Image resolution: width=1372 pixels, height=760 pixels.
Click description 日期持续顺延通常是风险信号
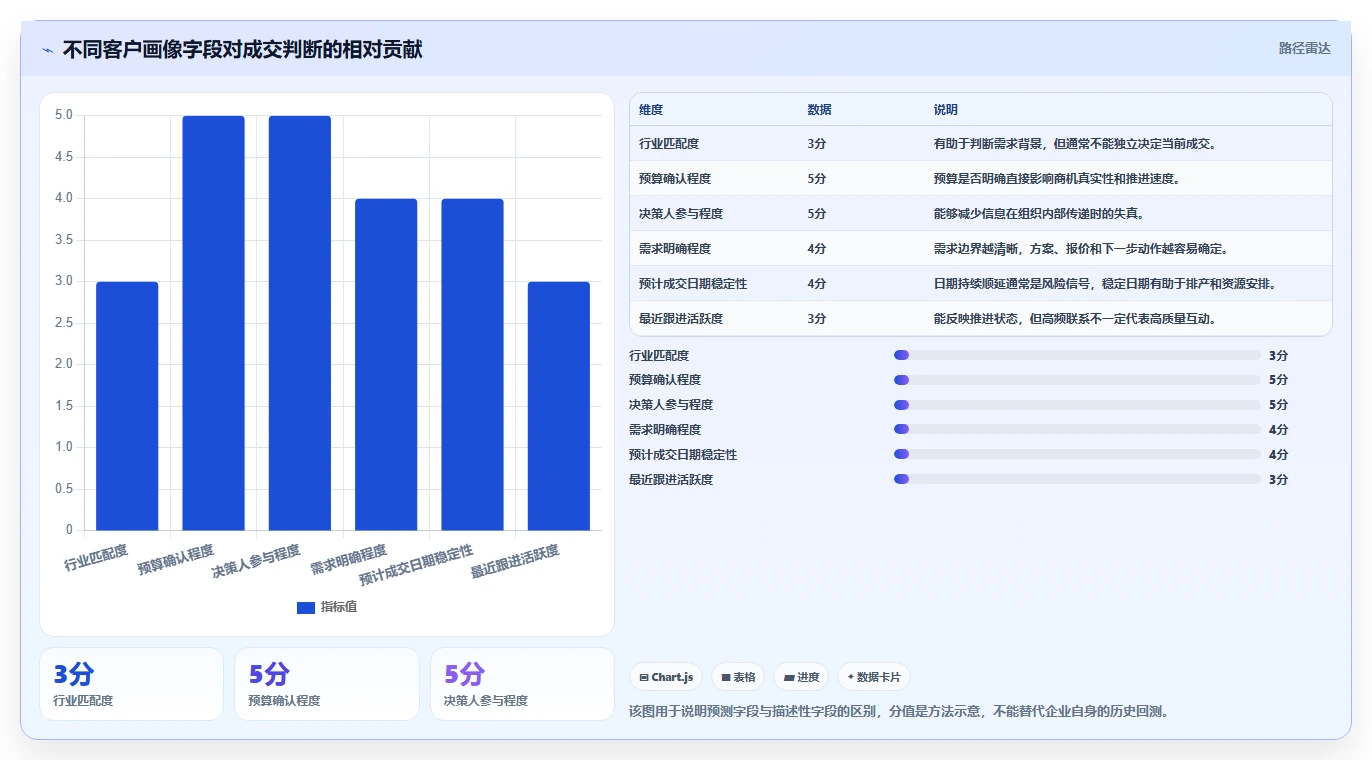(x=1104, y=284)
